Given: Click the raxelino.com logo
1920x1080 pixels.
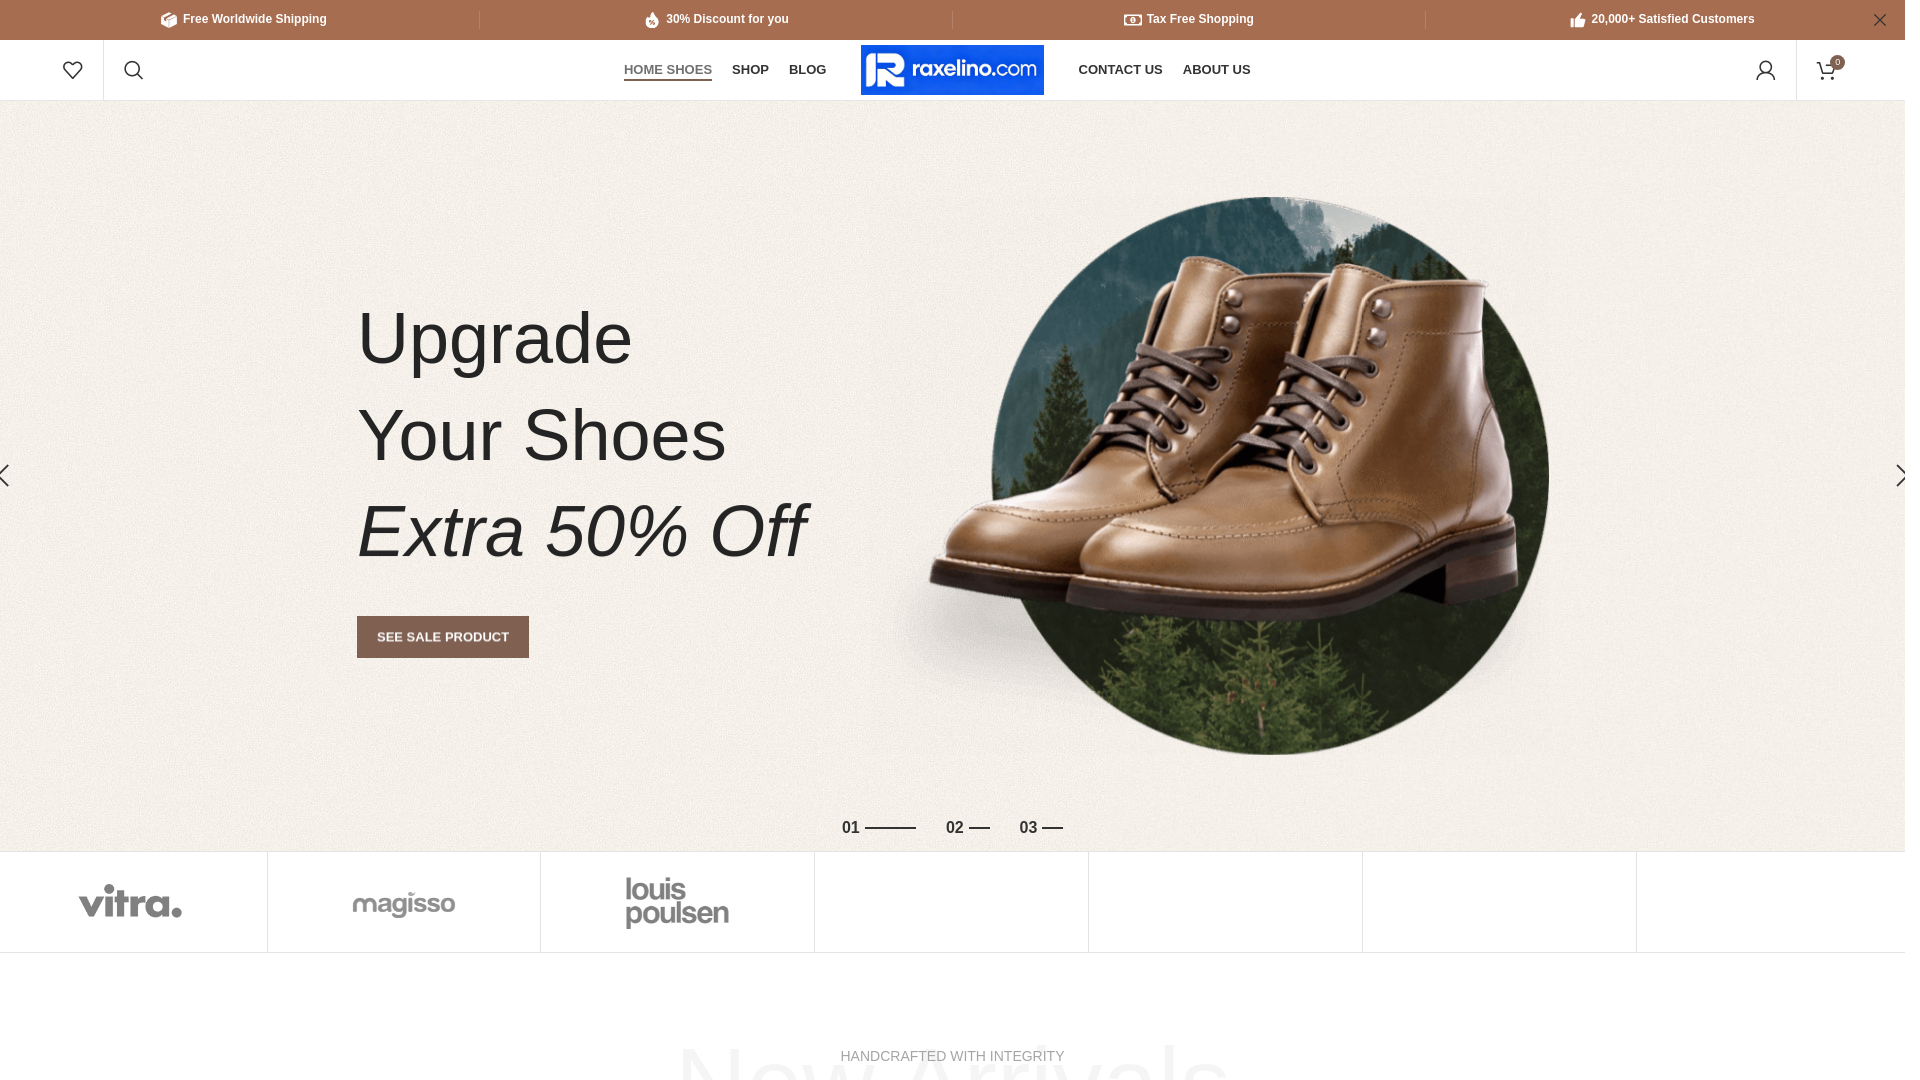Looking at the screenshot, I should click(x=952, y=70).
